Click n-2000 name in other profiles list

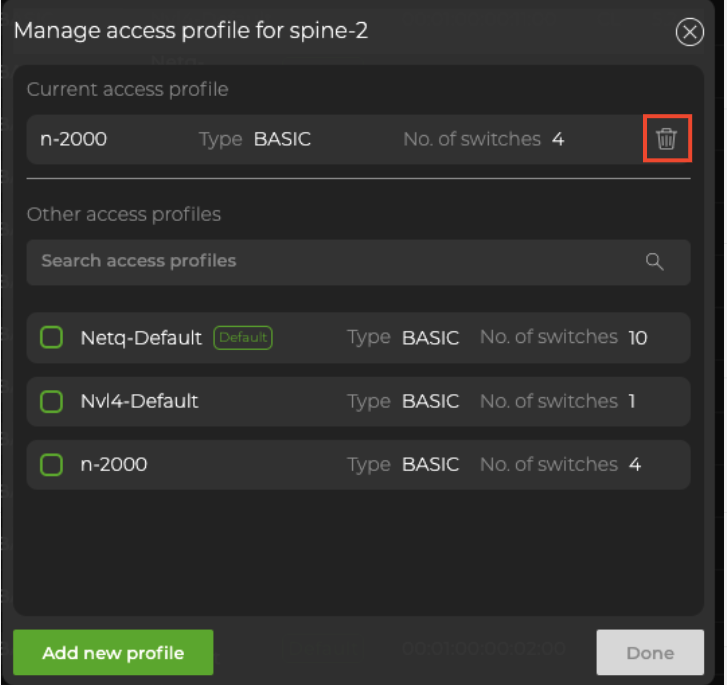click(113, 464)
